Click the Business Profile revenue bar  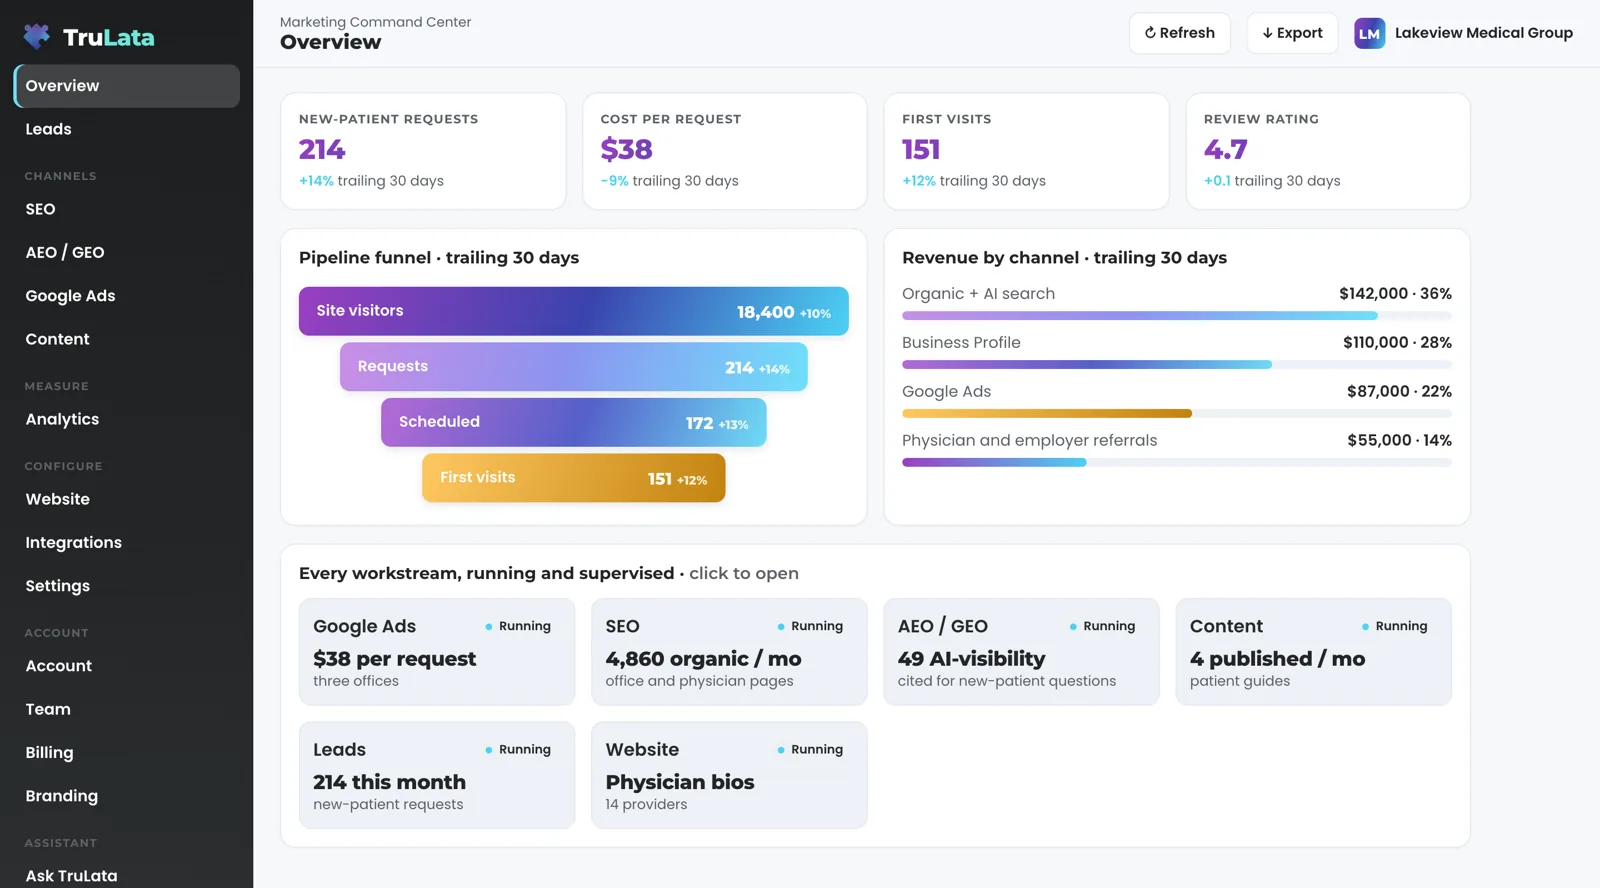pos(1177,364)
